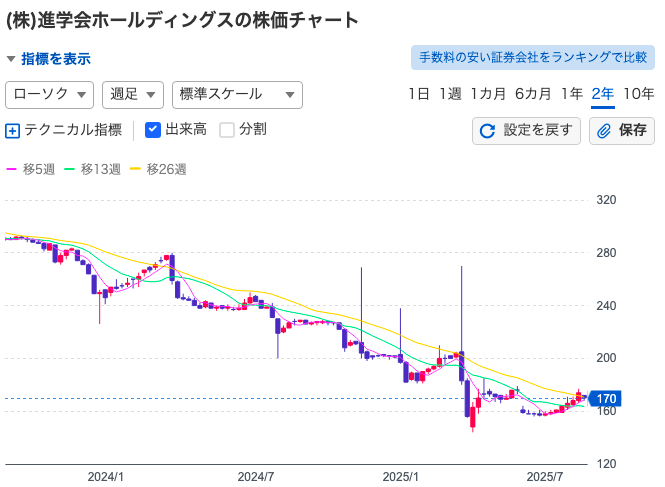The image size is (665, 487).
Task: Select the 10年 period tab
Action: point(639,94)
